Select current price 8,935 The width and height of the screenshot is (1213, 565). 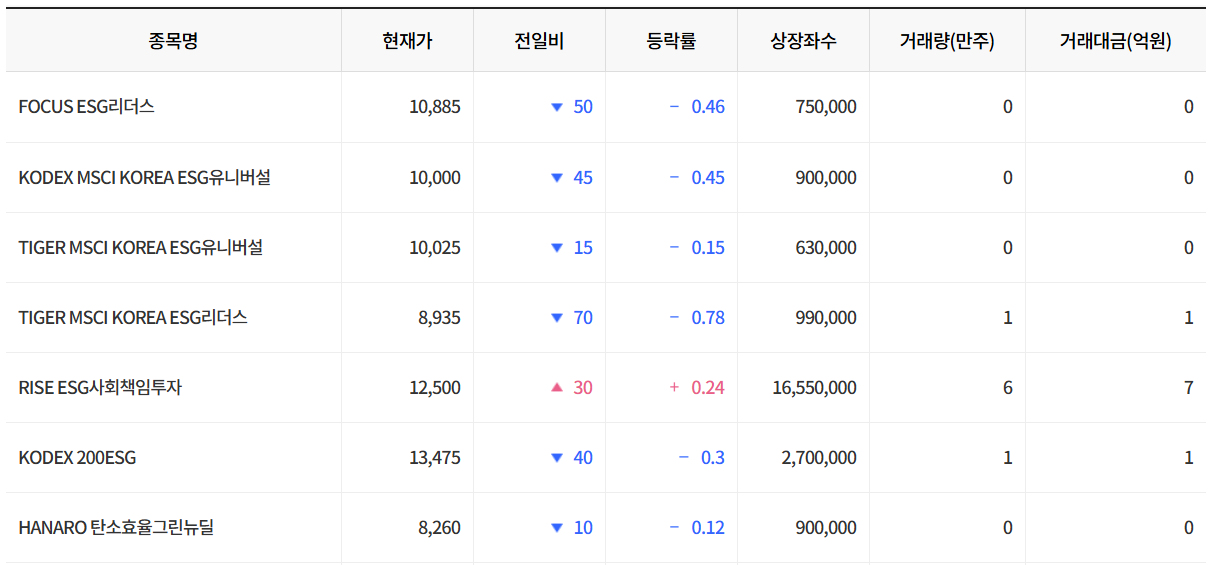tap(440, 317)
